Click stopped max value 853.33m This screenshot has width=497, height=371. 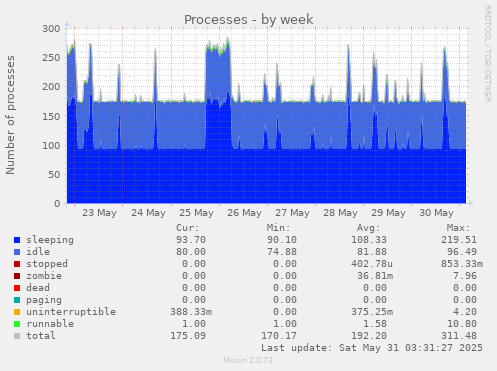[462, 264]
